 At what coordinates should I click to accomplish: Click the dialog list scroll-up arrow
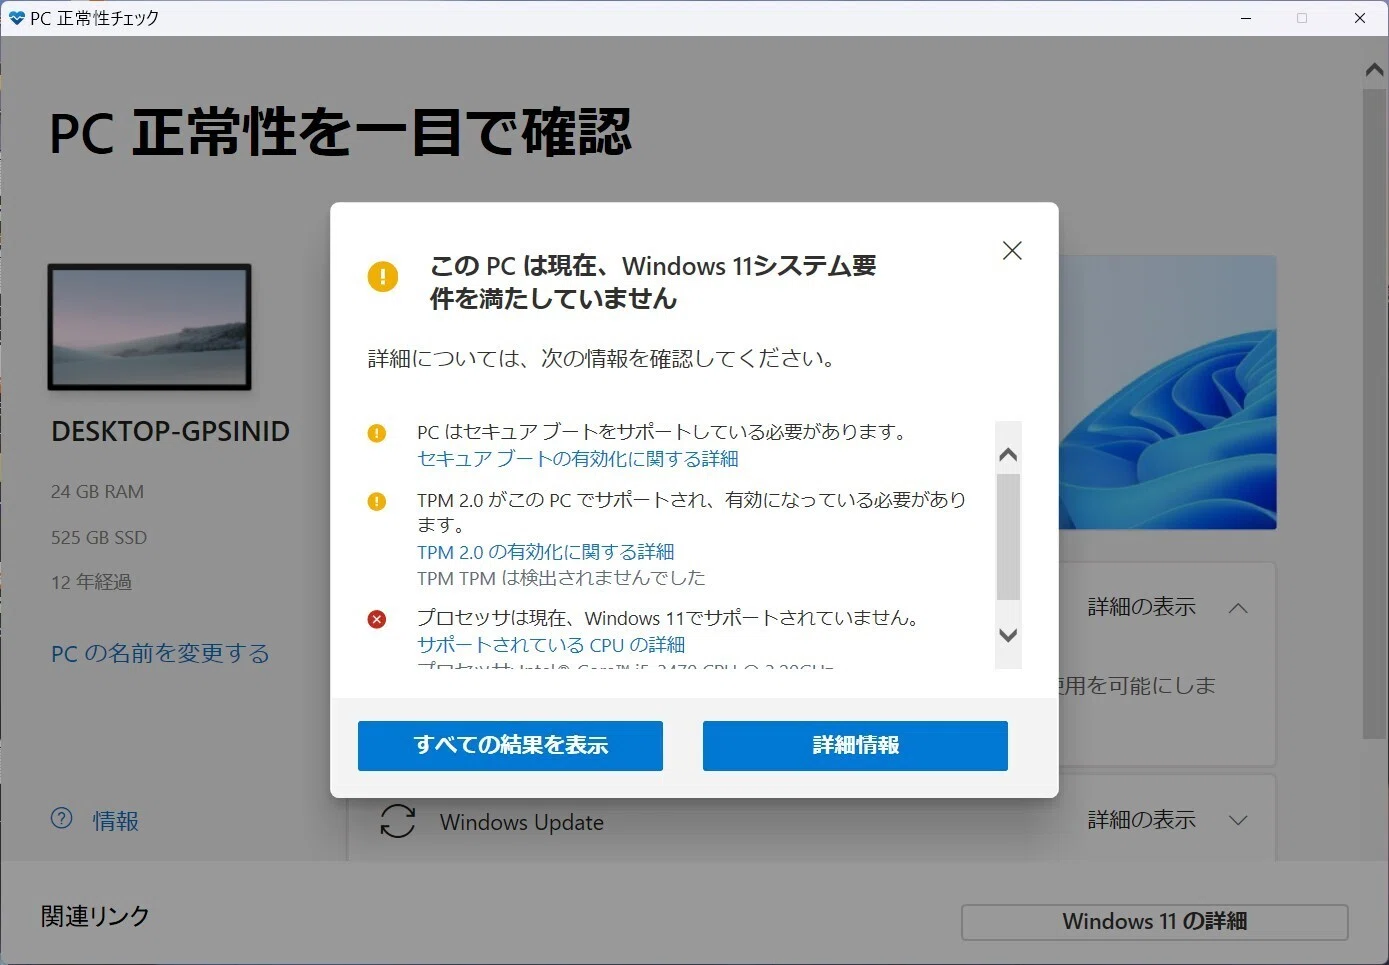click(1008, 455)
